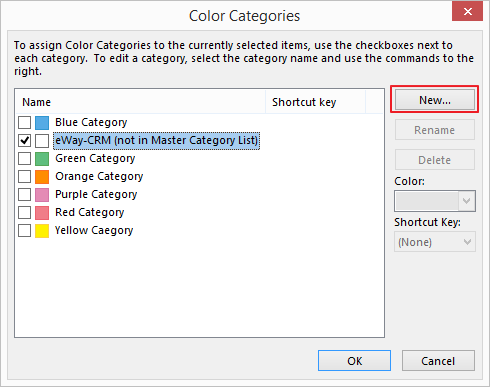Open the Color dropdown
This screenshot has width=490, height=387.
(435, 201)
